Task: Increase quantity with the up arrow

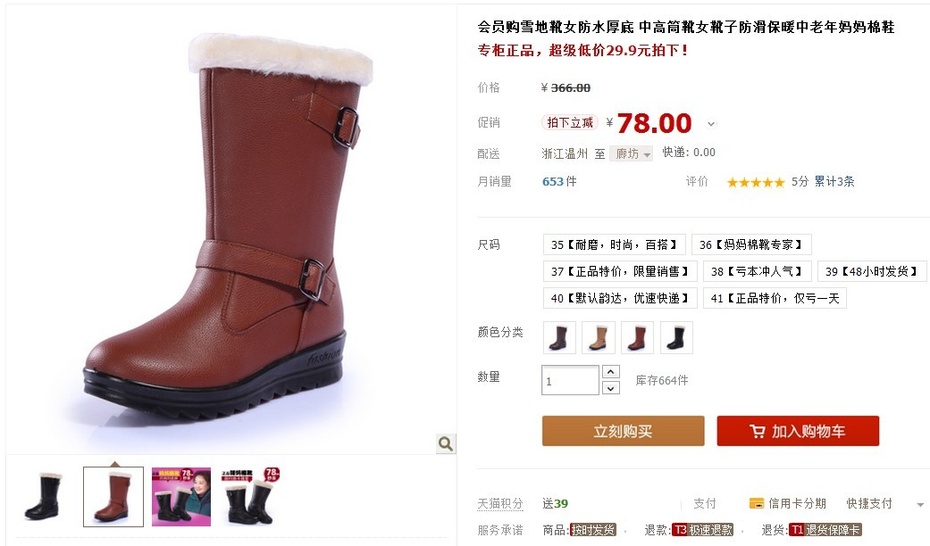Action: click(x=610, y=372)
